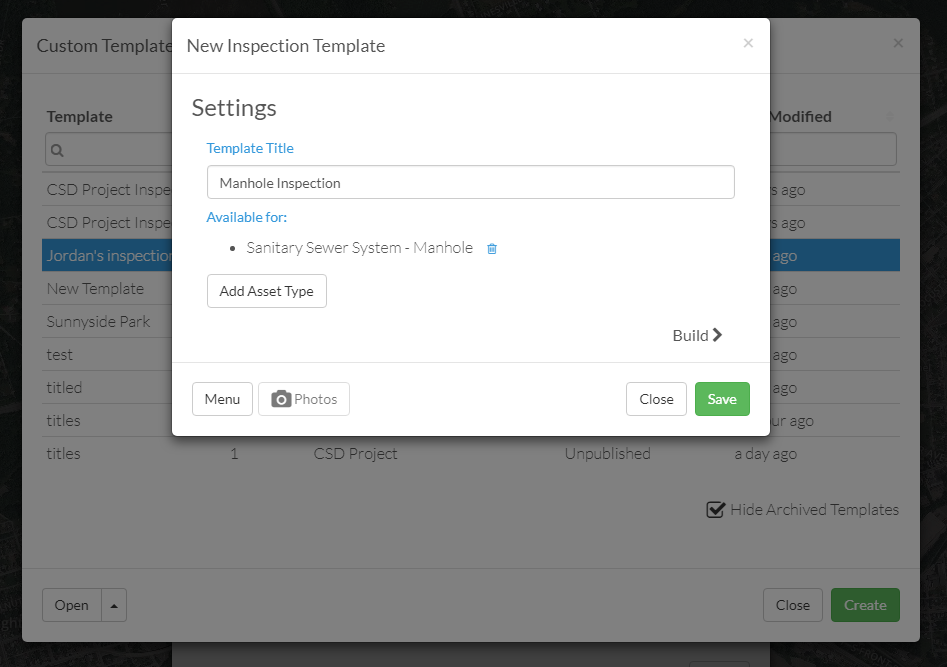The image size is (947, 667).
Task: Expand the Open button dropdown arrow
Action: [x=114, y=605]
